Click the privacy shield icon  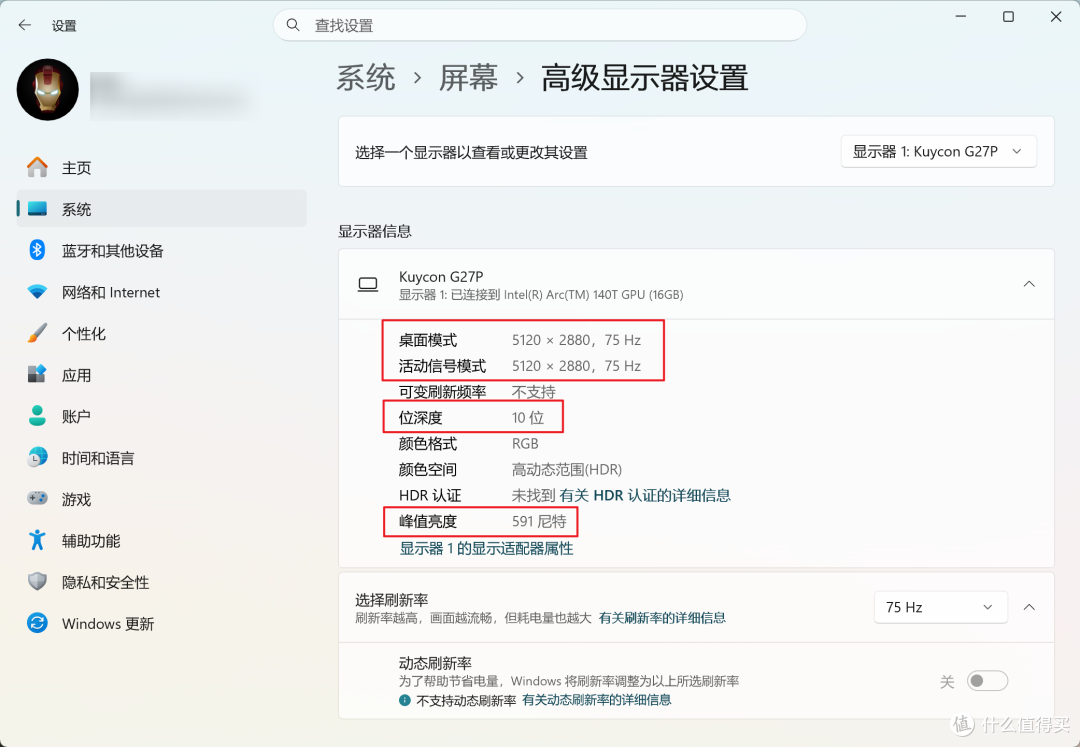pos(37,582)
